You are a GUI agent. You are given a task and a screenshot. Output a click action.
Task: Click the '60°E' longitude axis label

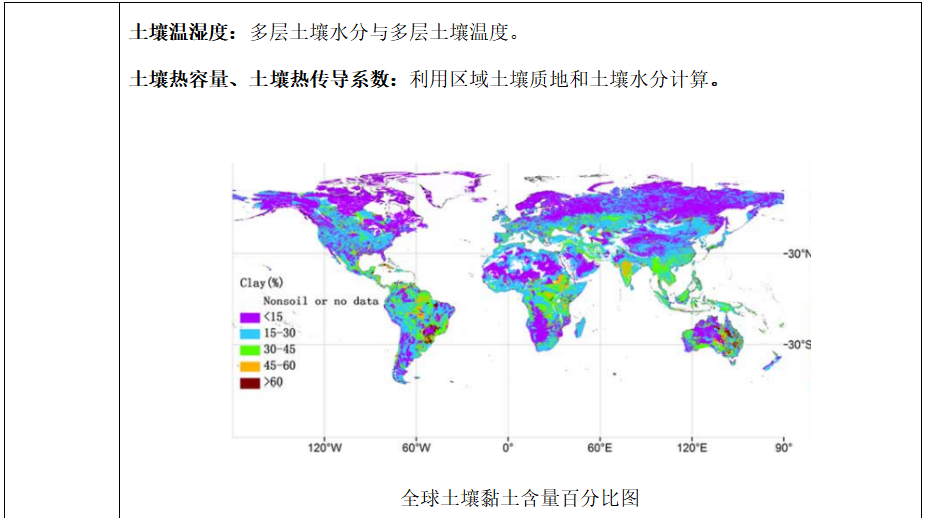pos(599,448)
